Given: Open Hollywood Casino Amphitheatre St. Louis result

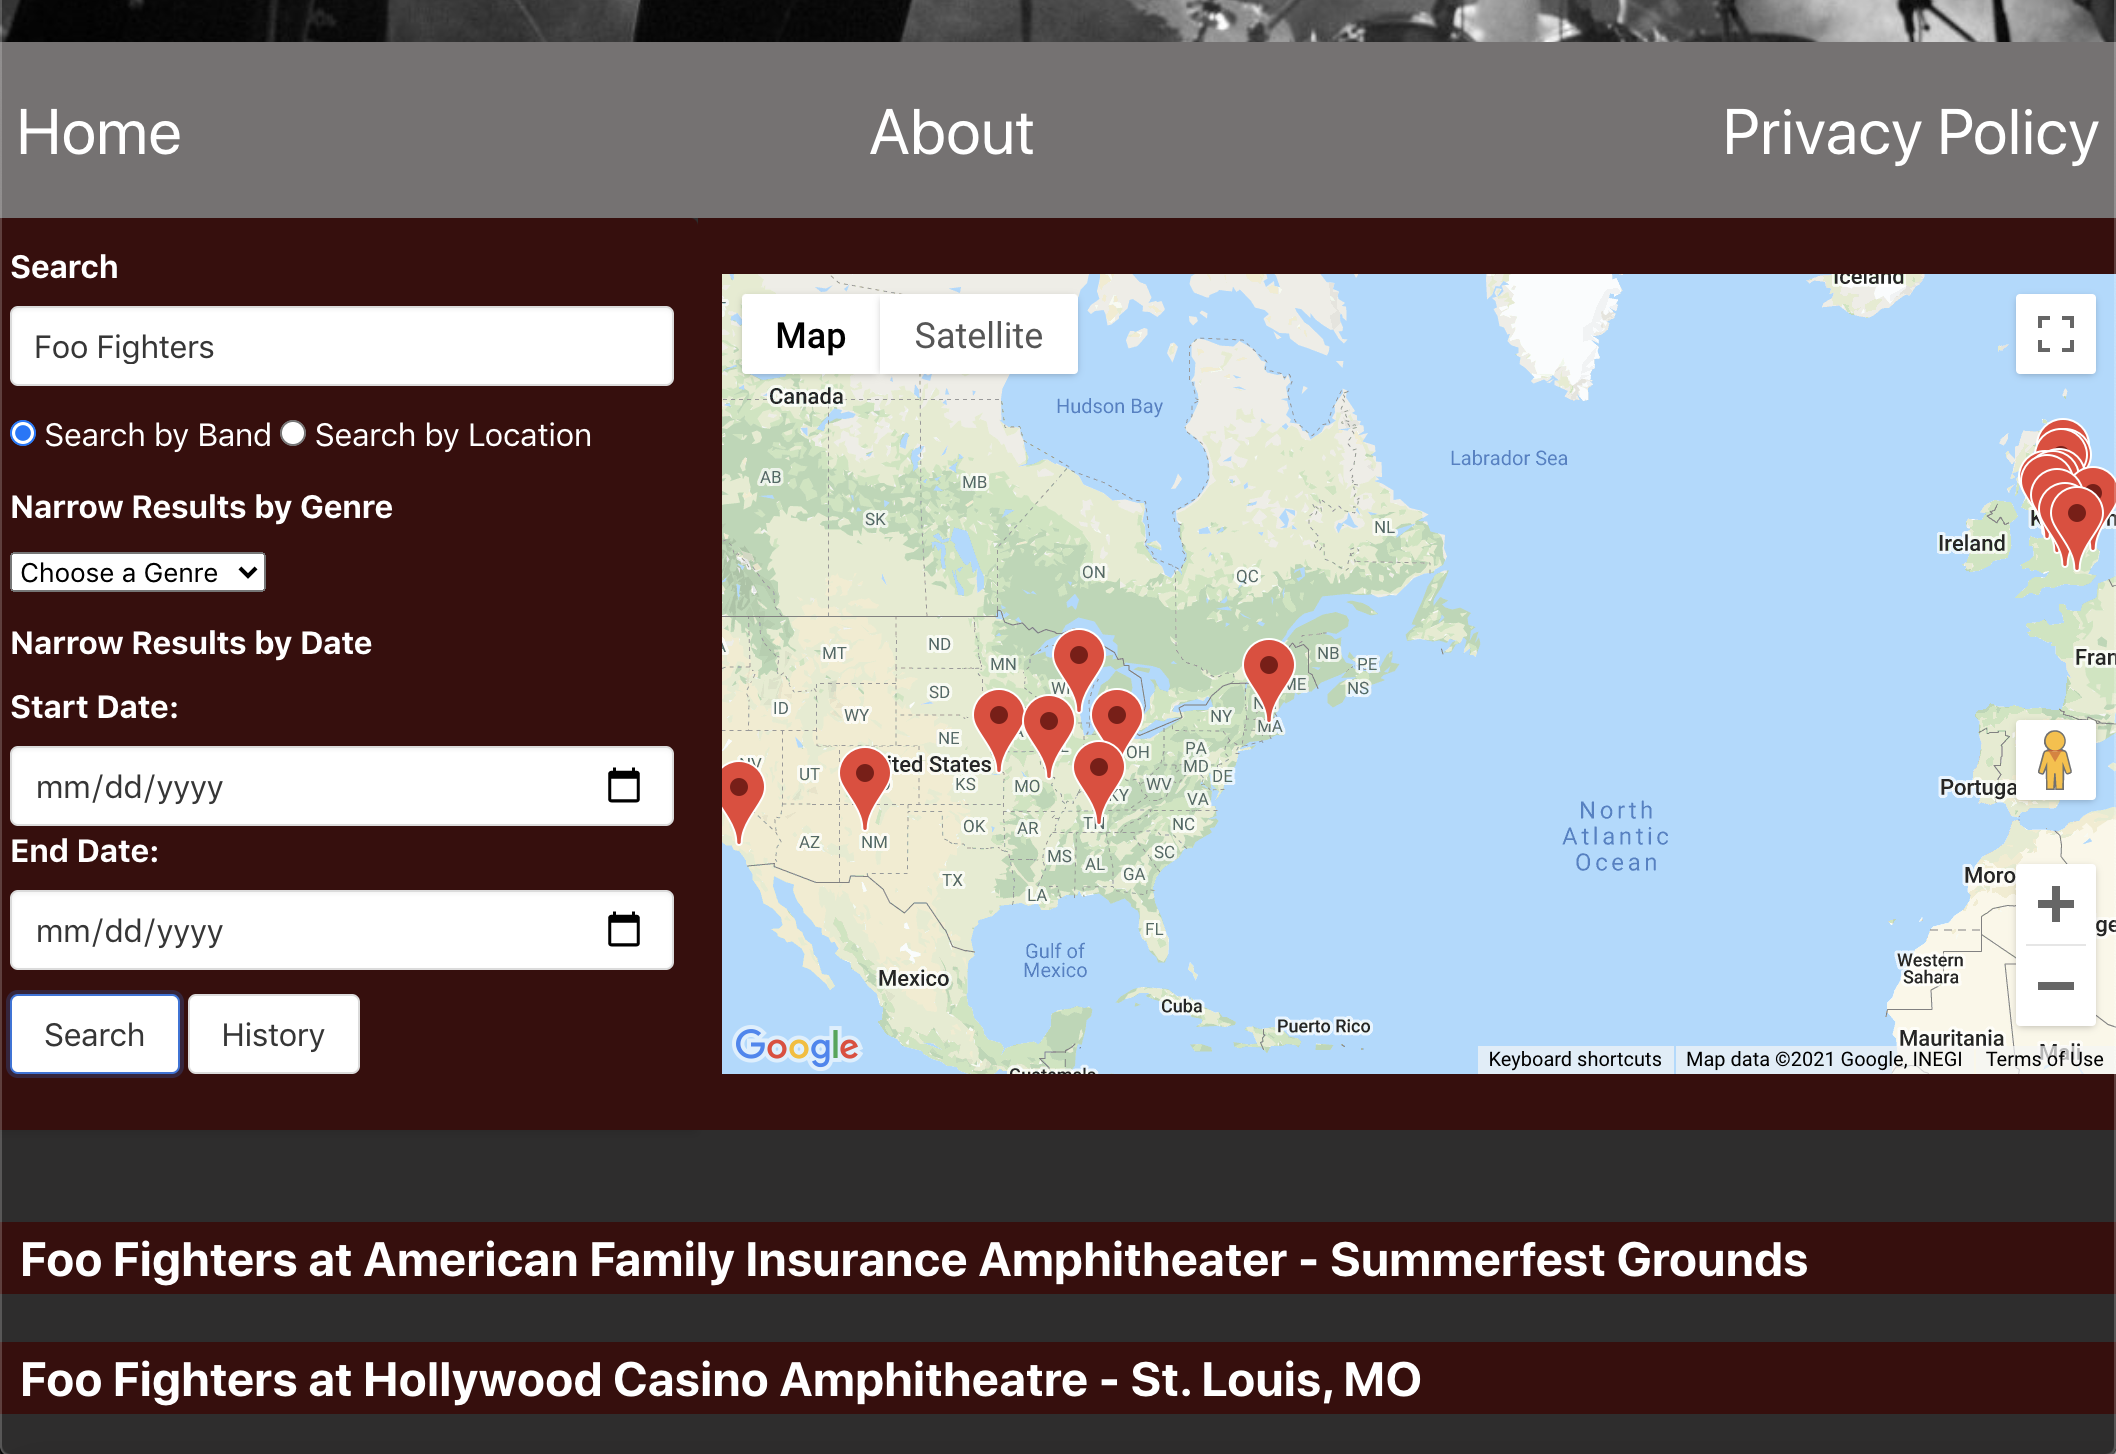Looking at the screenshot, I should [720, 1380].
